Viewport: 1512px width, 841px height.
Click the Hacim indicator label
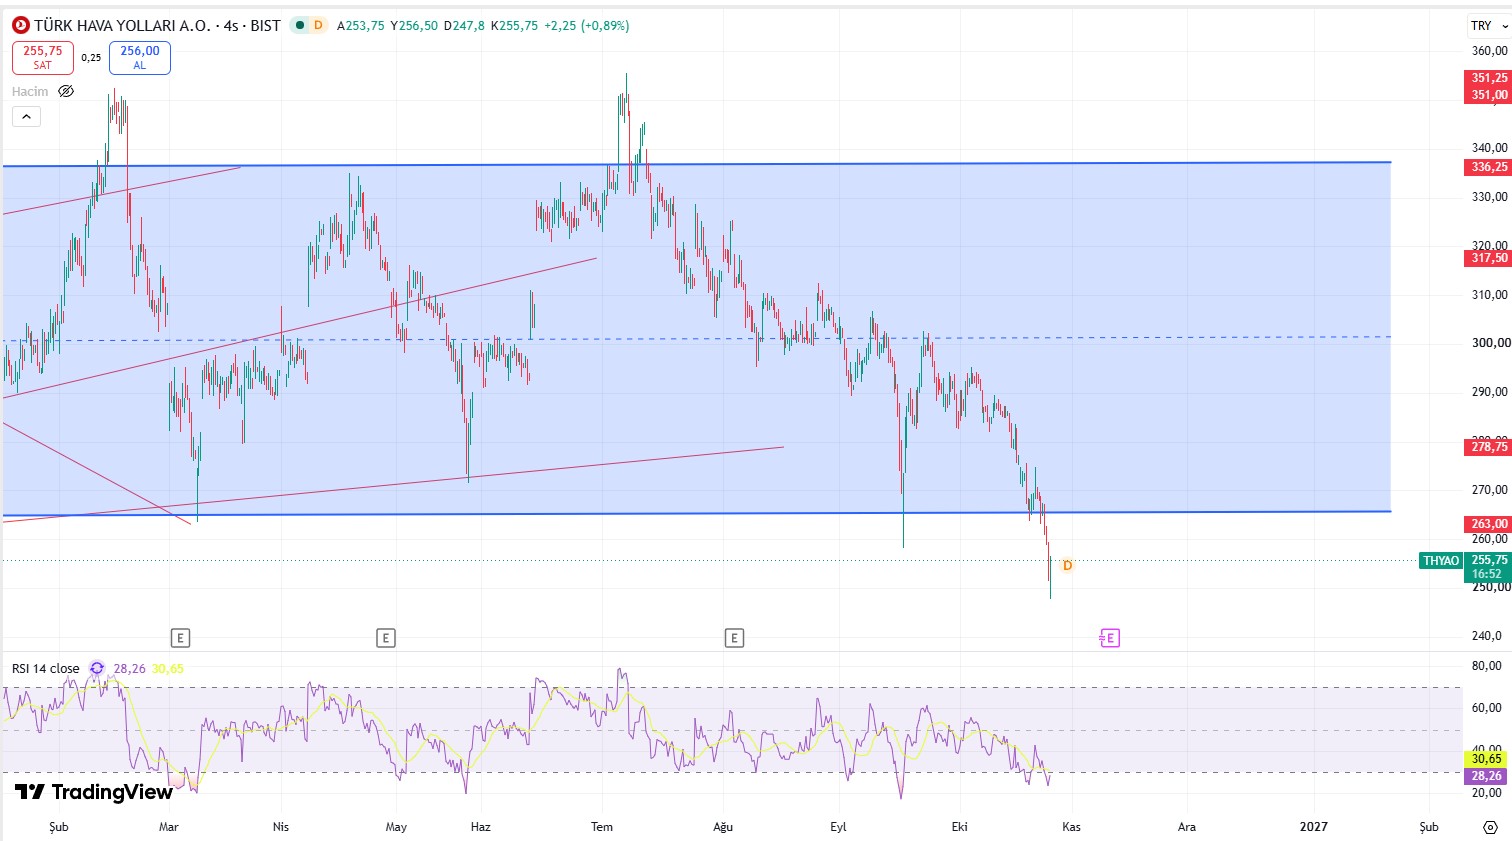[x=30, y=91]
